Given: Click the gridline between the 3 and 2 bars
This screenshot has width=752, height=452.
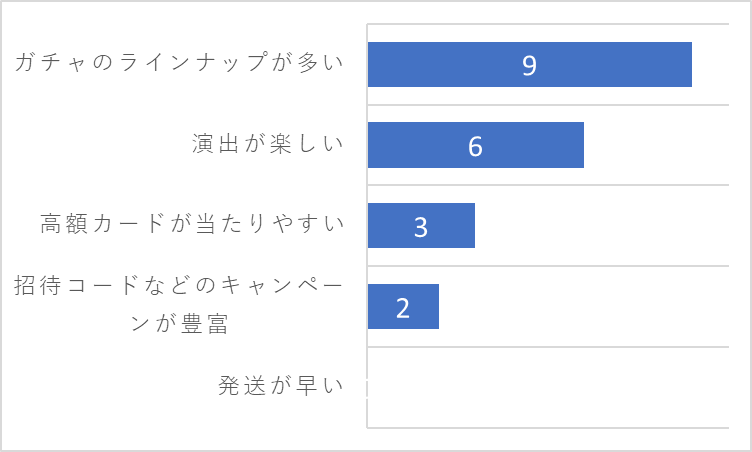Looking at the screenshot, I should point(548,266).
